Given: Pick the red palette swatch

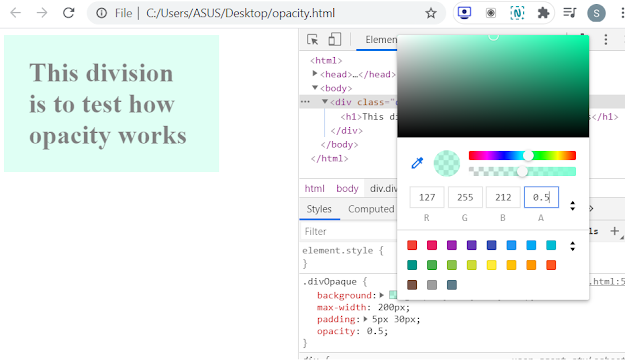Looking at the screenshot, I should point(412,245).
